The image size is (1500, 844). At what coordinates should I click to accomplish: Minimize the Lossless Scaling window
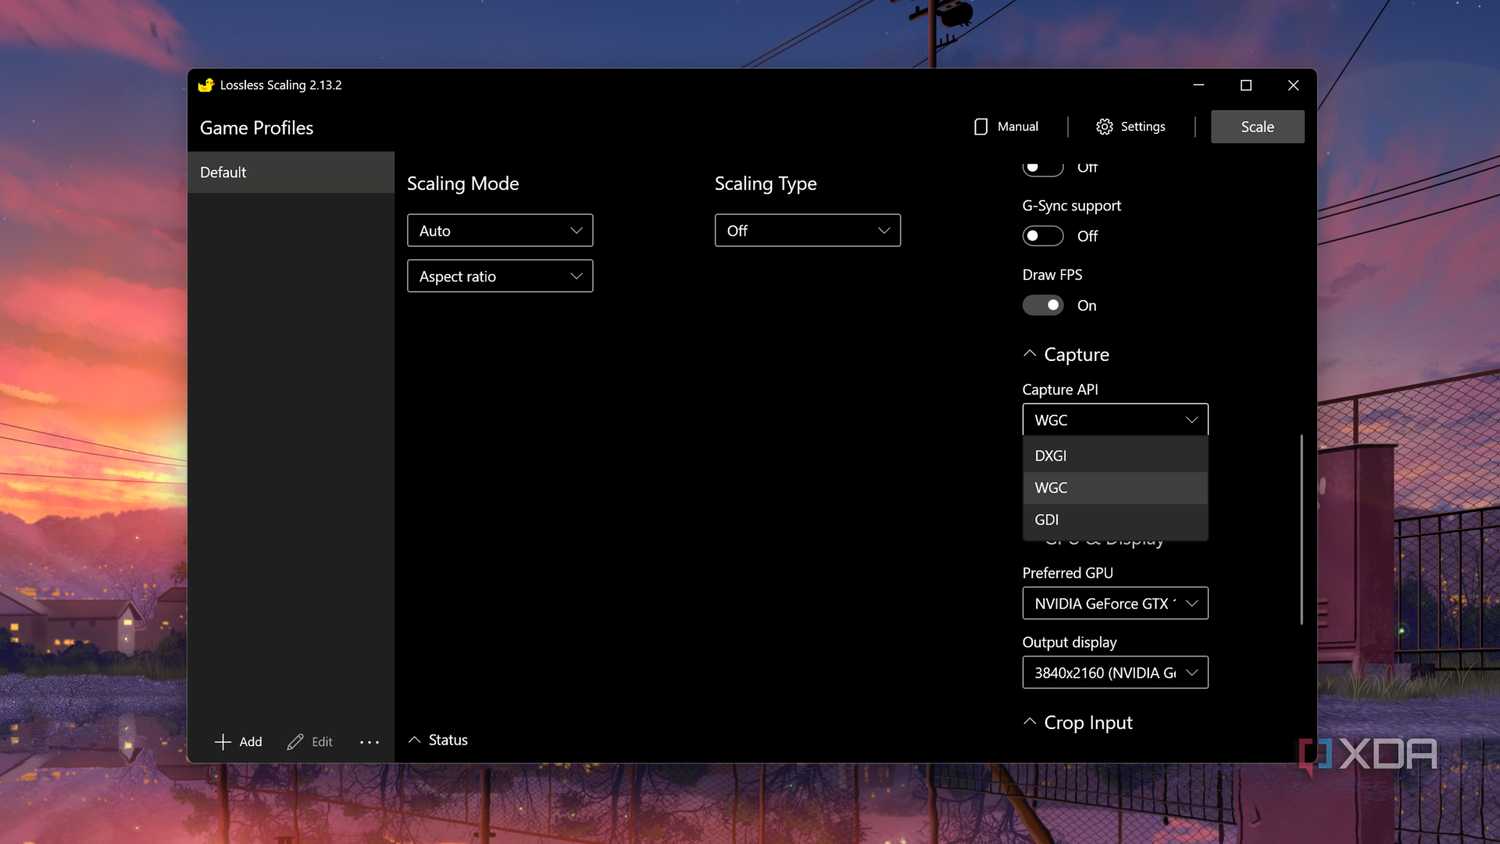[x=1198, y=85]
